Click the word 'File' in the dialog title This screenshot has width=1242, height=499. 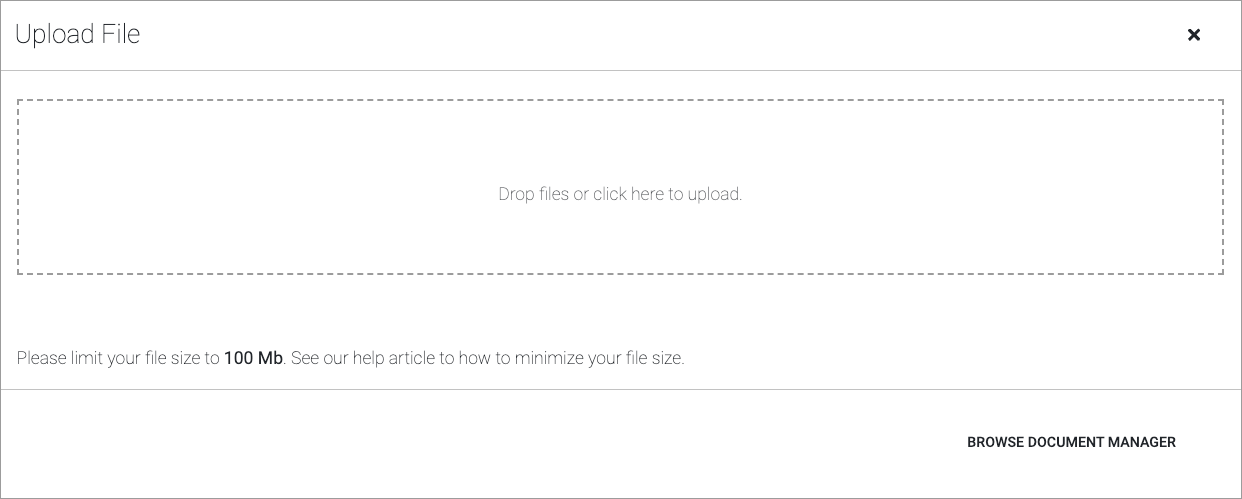122,35
